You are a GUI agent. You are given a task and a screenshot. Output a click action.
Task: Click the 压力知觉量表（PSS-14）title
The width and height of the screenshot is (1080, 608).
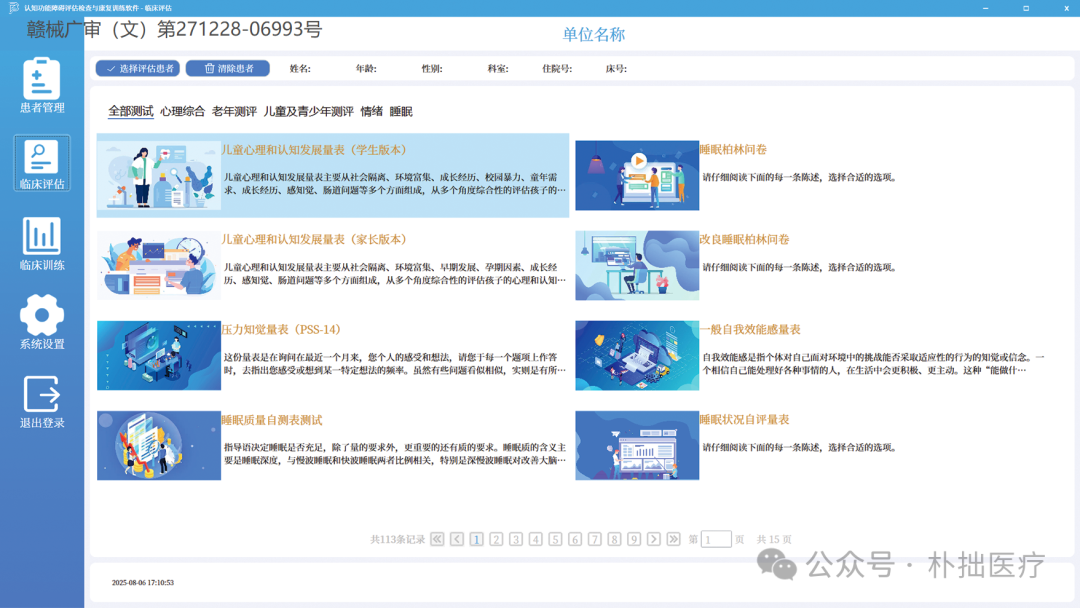281,330
